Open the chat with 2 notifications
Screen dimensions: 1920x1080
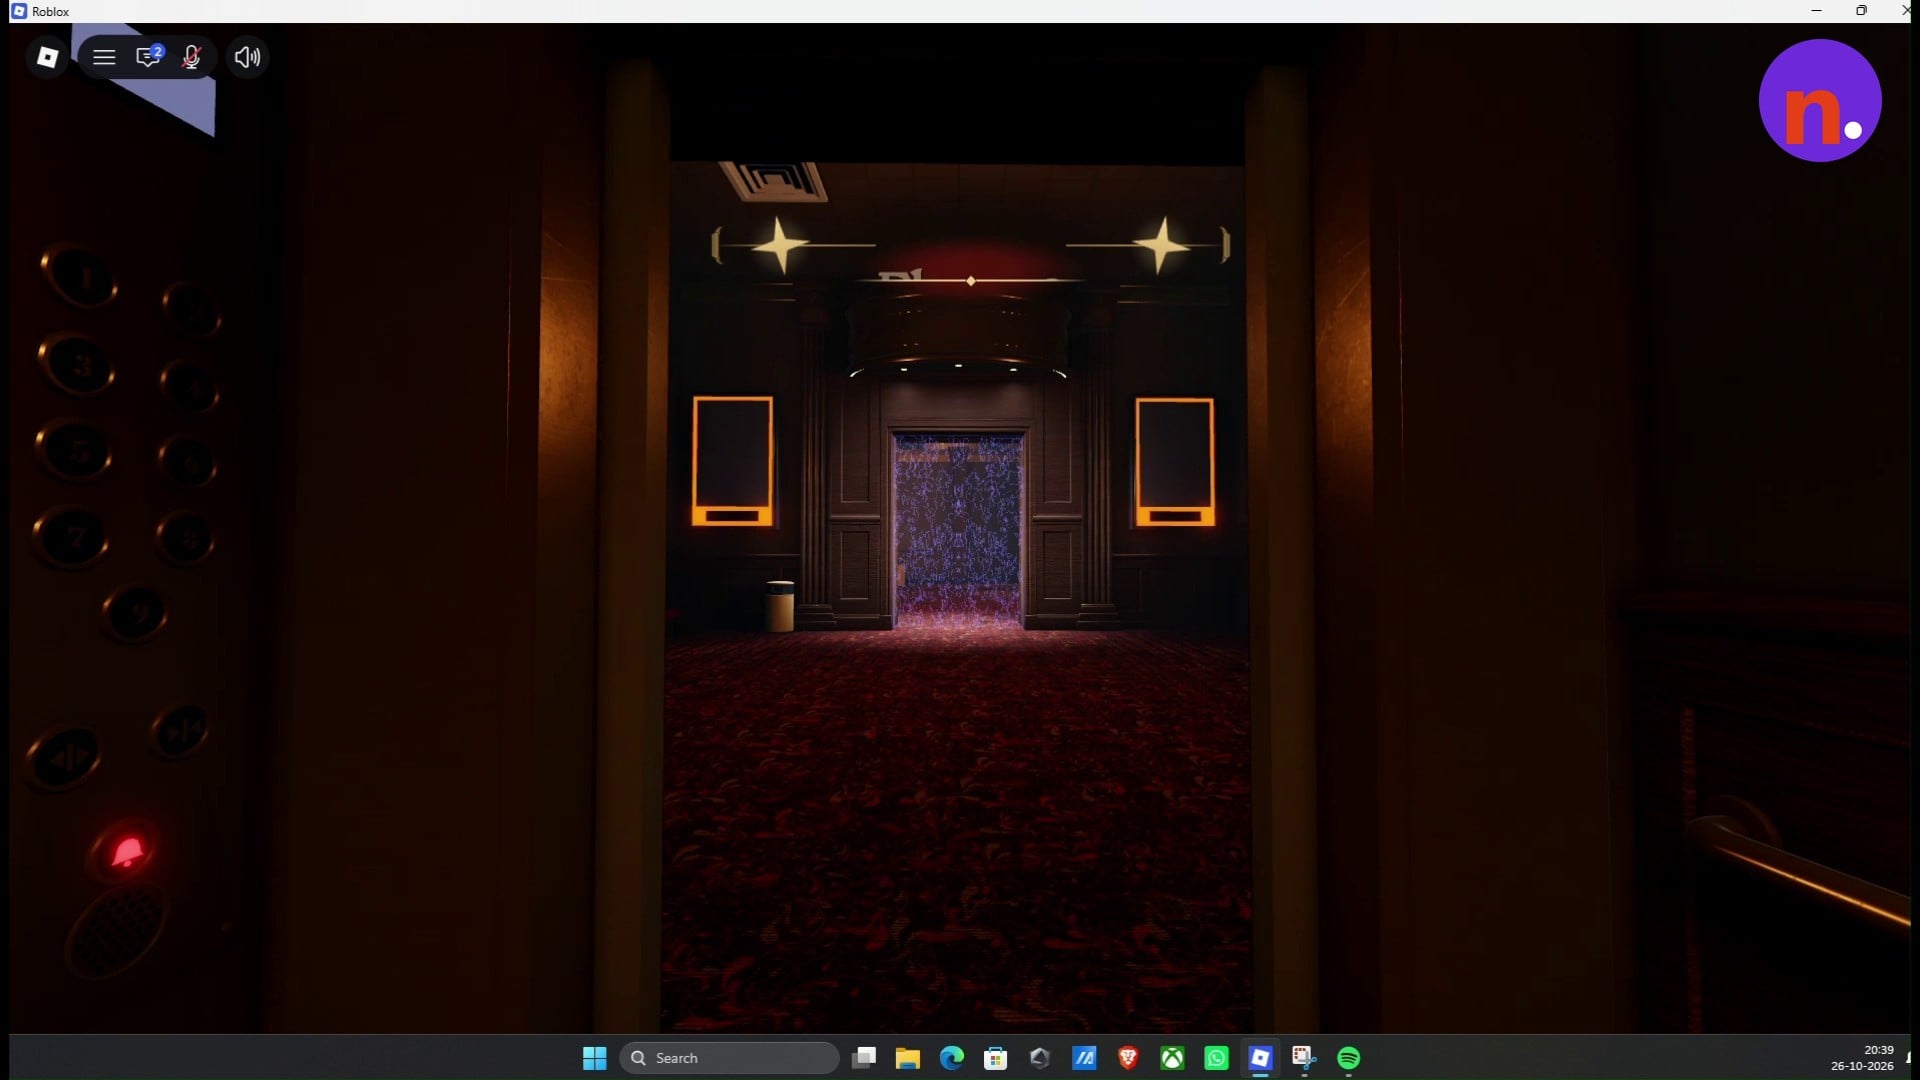(149, 56)
